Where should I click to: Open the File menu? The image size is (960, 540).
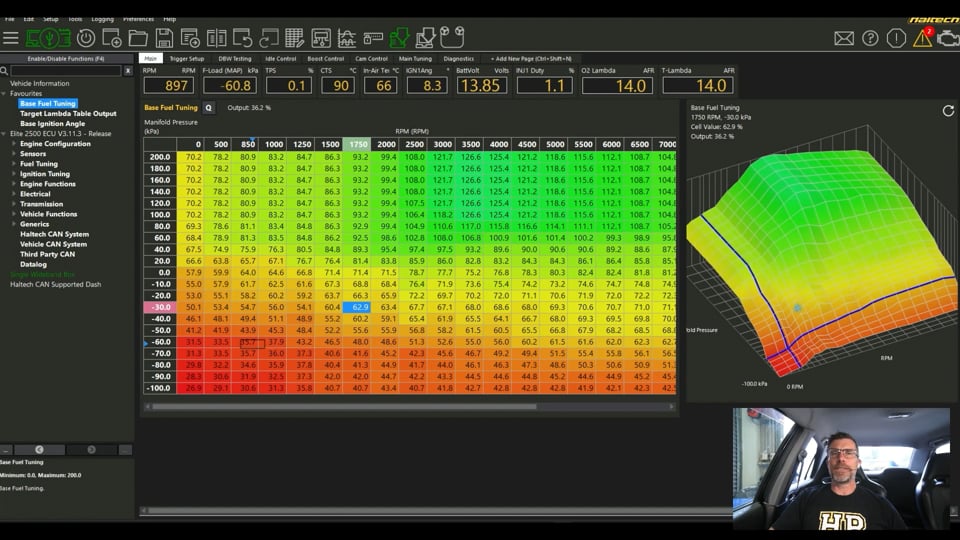pos(10,19)
